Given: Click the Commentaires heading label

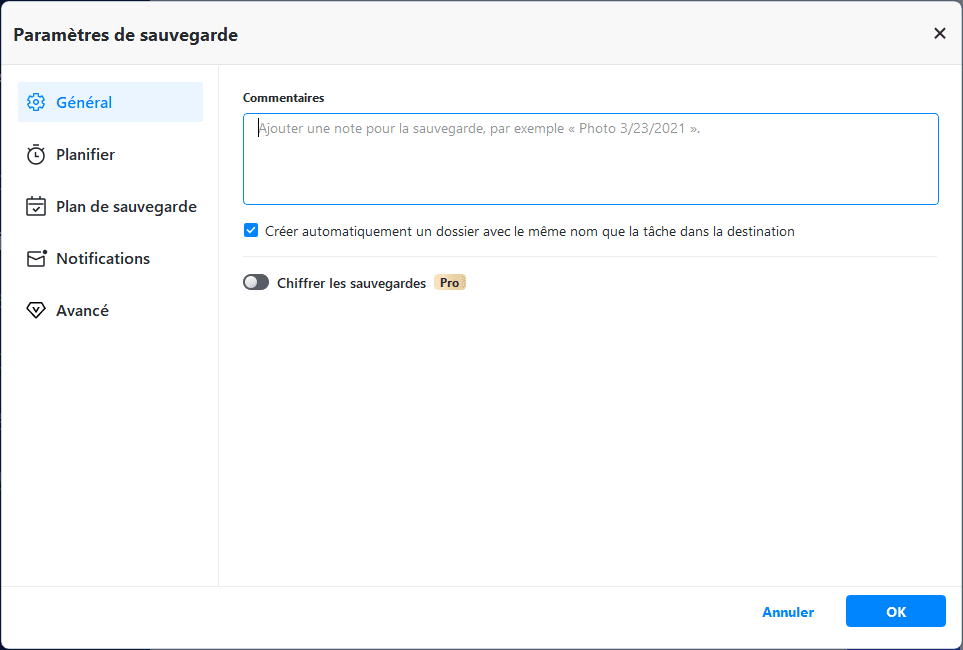Looking at the screenshot, I should [283, 98].
